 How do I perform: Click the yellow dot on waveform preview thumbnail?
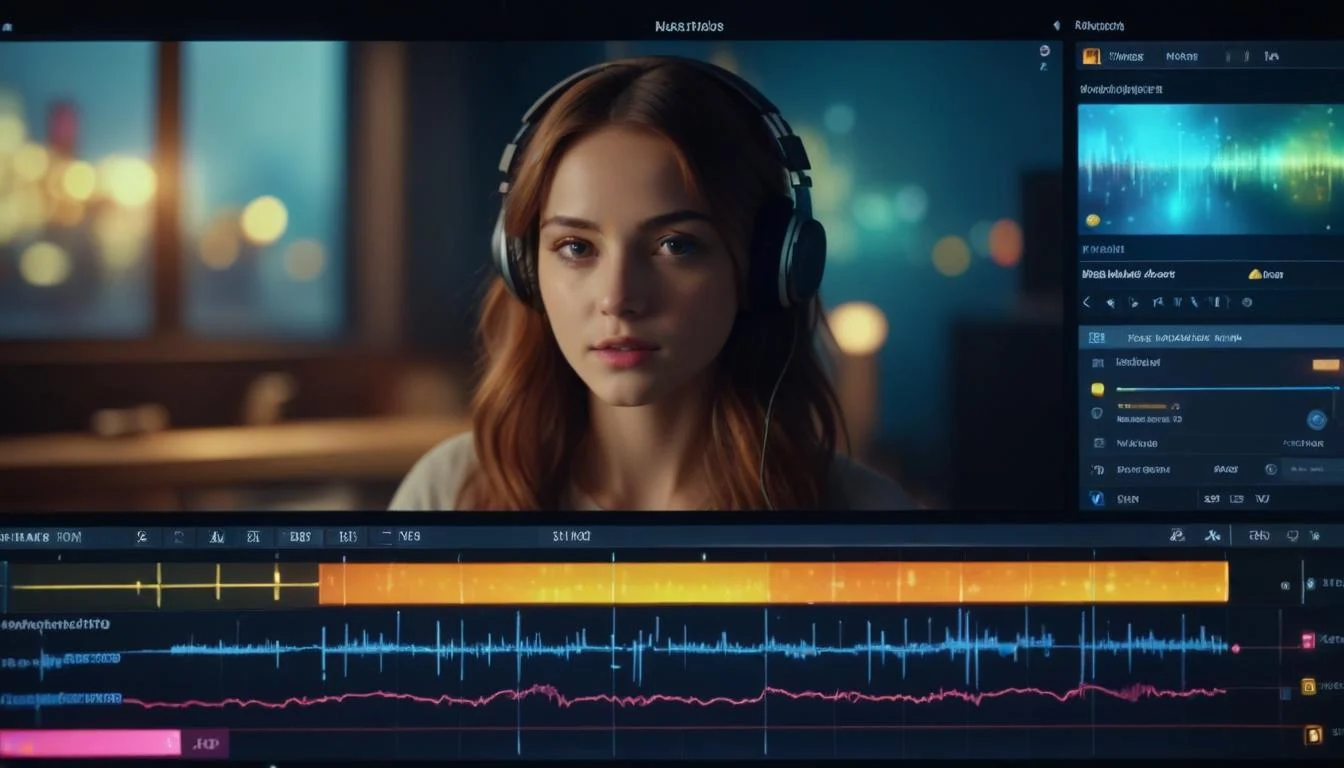(x=1093, y=220)
